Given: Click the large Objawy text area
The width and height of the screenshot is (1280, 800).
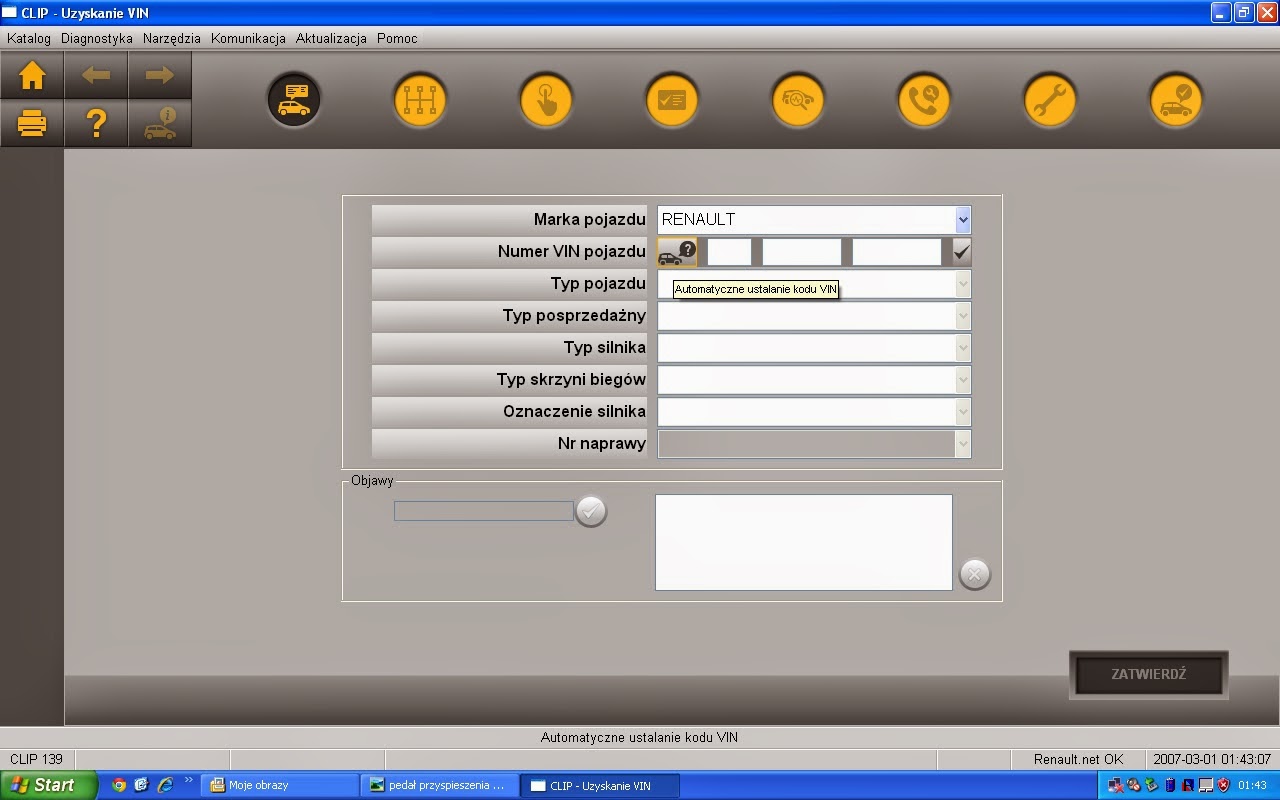Looking at the screenshot, I should [804, 542].
